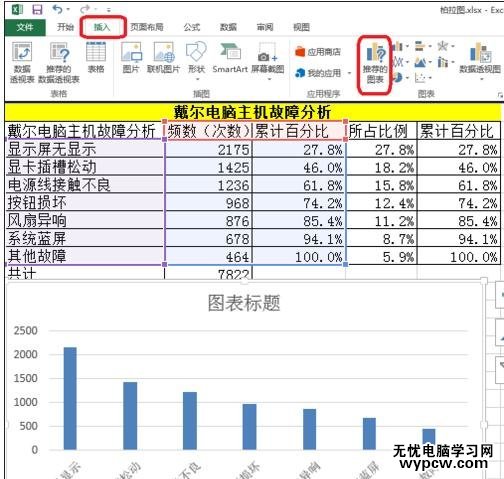504x479 pixels.
Task: Insert a line chart from Charts group
Action: pos(398,62)
